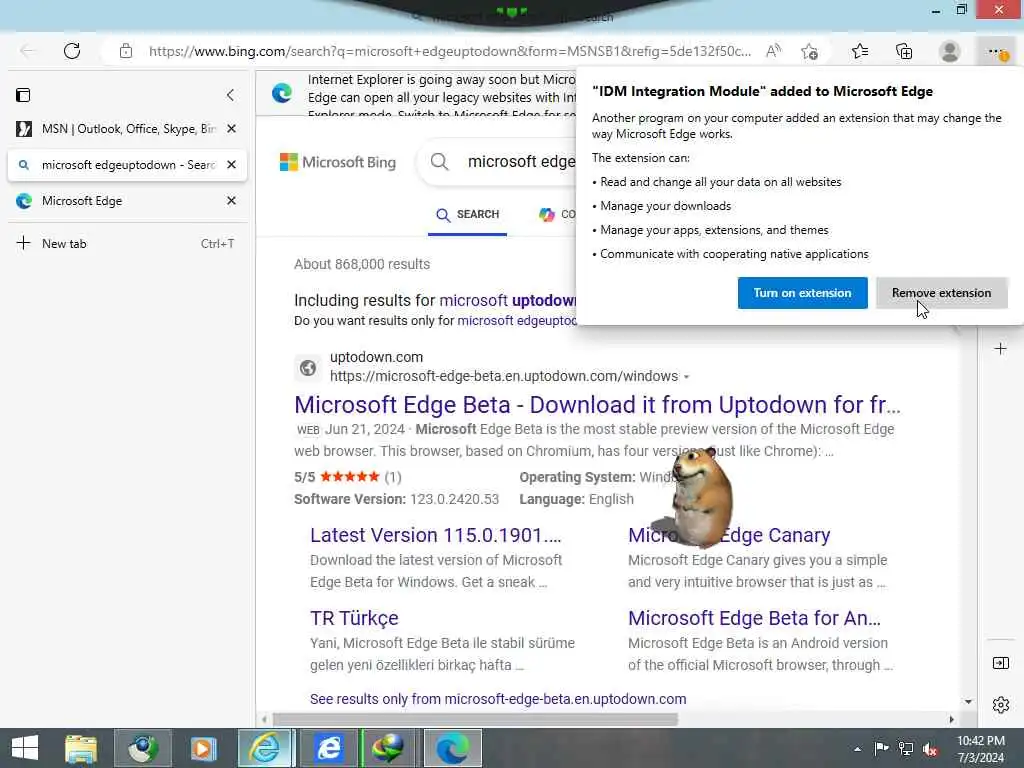Click the hide sidebar panel icon
Image resolution: width=1024 pixels, height=768 pixels.
pos(1000,664)
